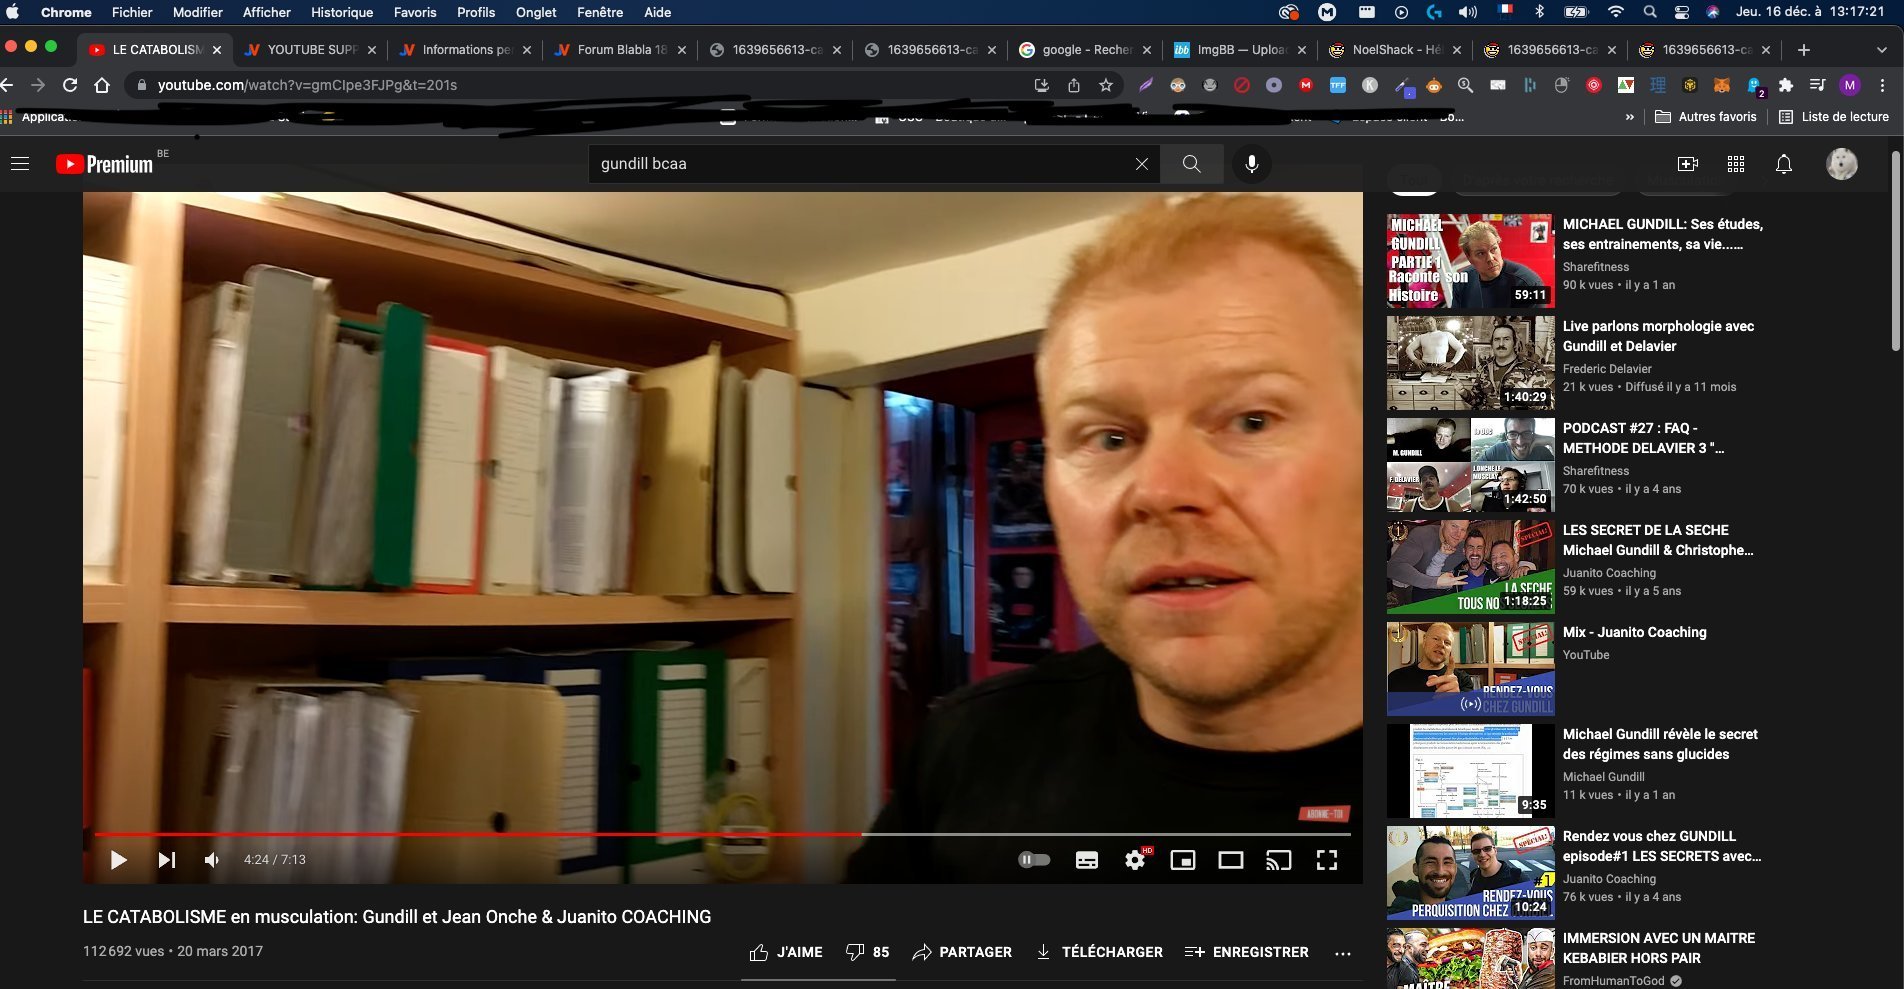
Task: Skip to the next video
Action: [167, 860]
